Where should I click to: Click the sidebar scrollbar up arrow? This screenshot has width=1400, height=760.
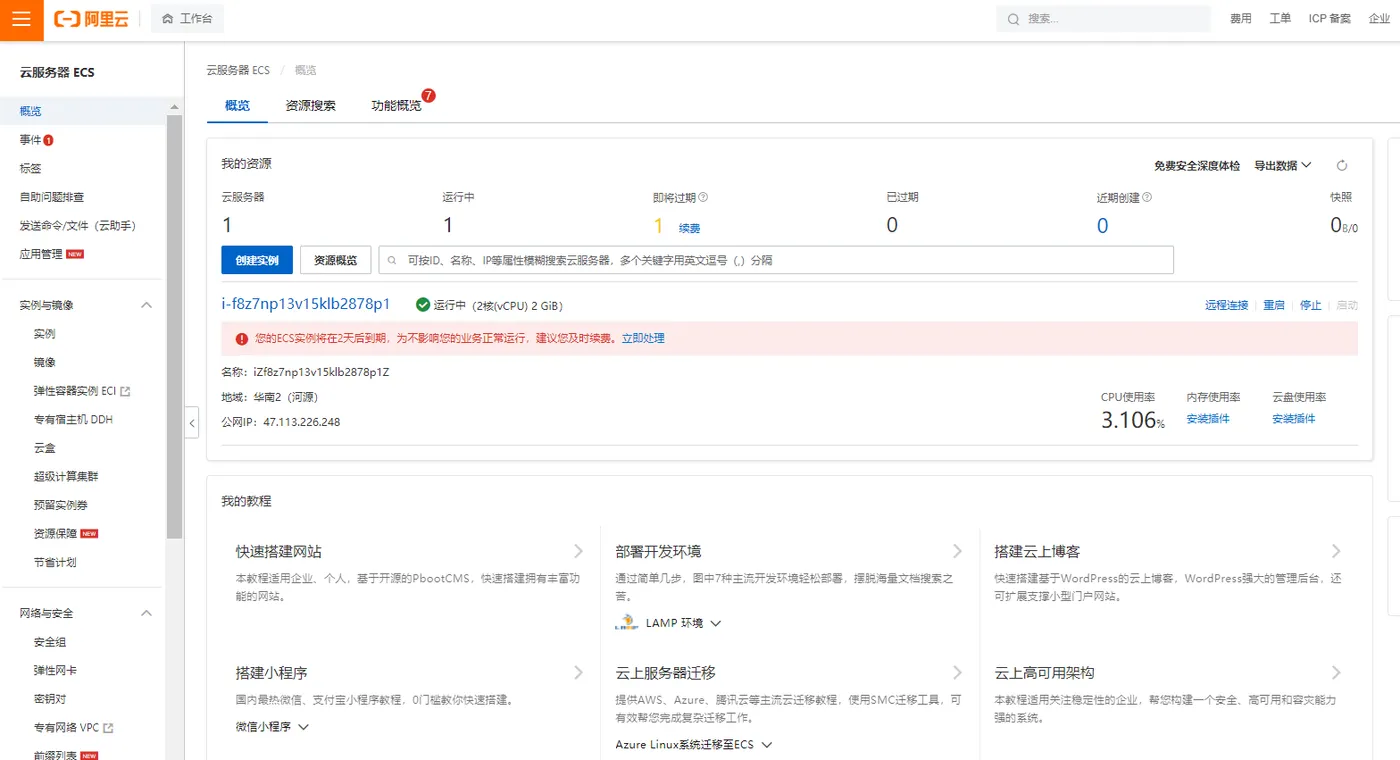click(x=174, y=107)
